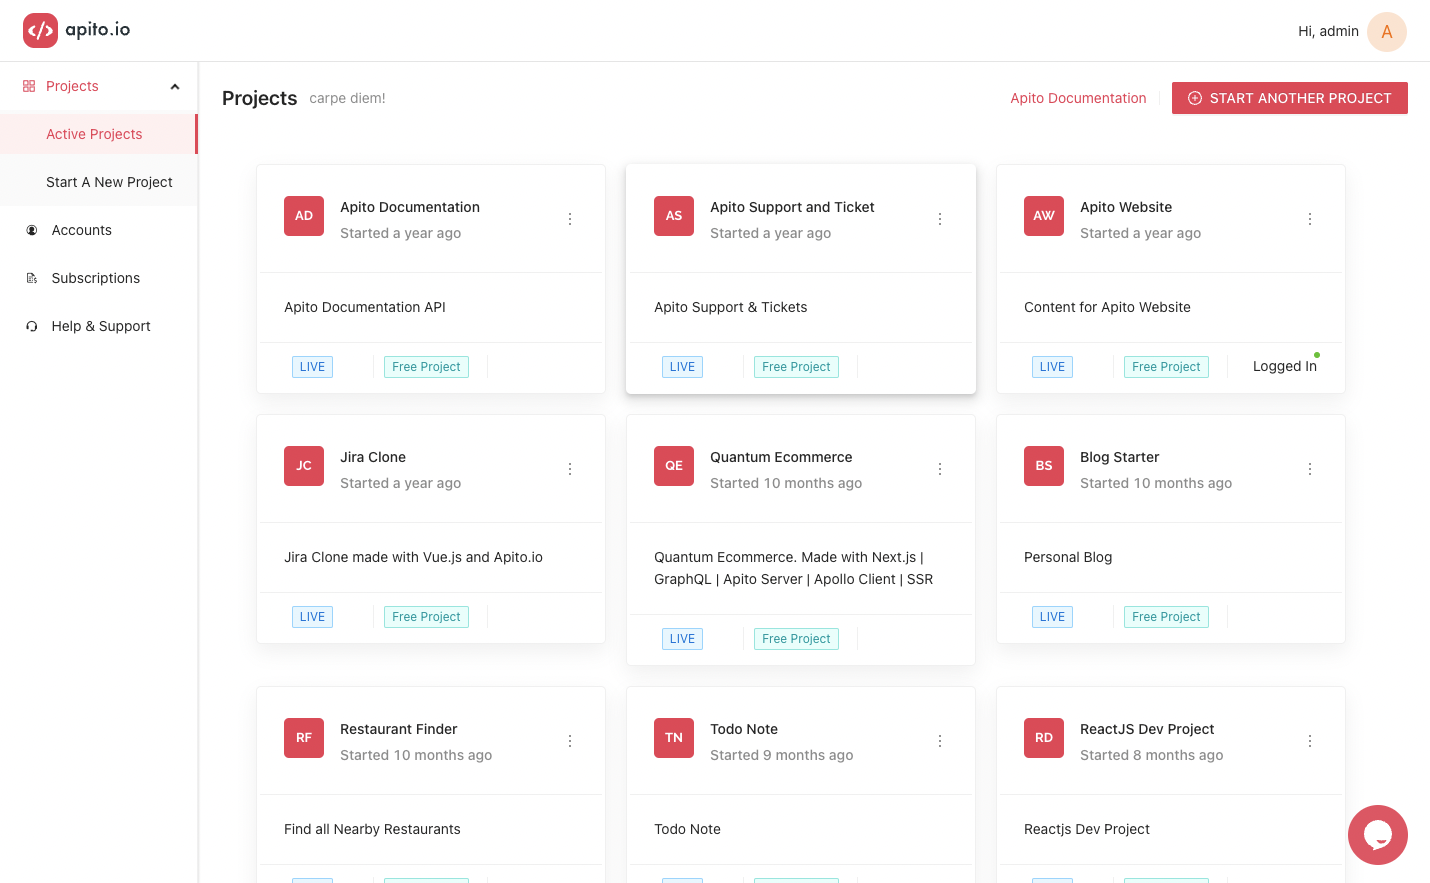Click 'Find all Nearby Restaurants' description
This screenshot has height=883, width=1430.
372,829
